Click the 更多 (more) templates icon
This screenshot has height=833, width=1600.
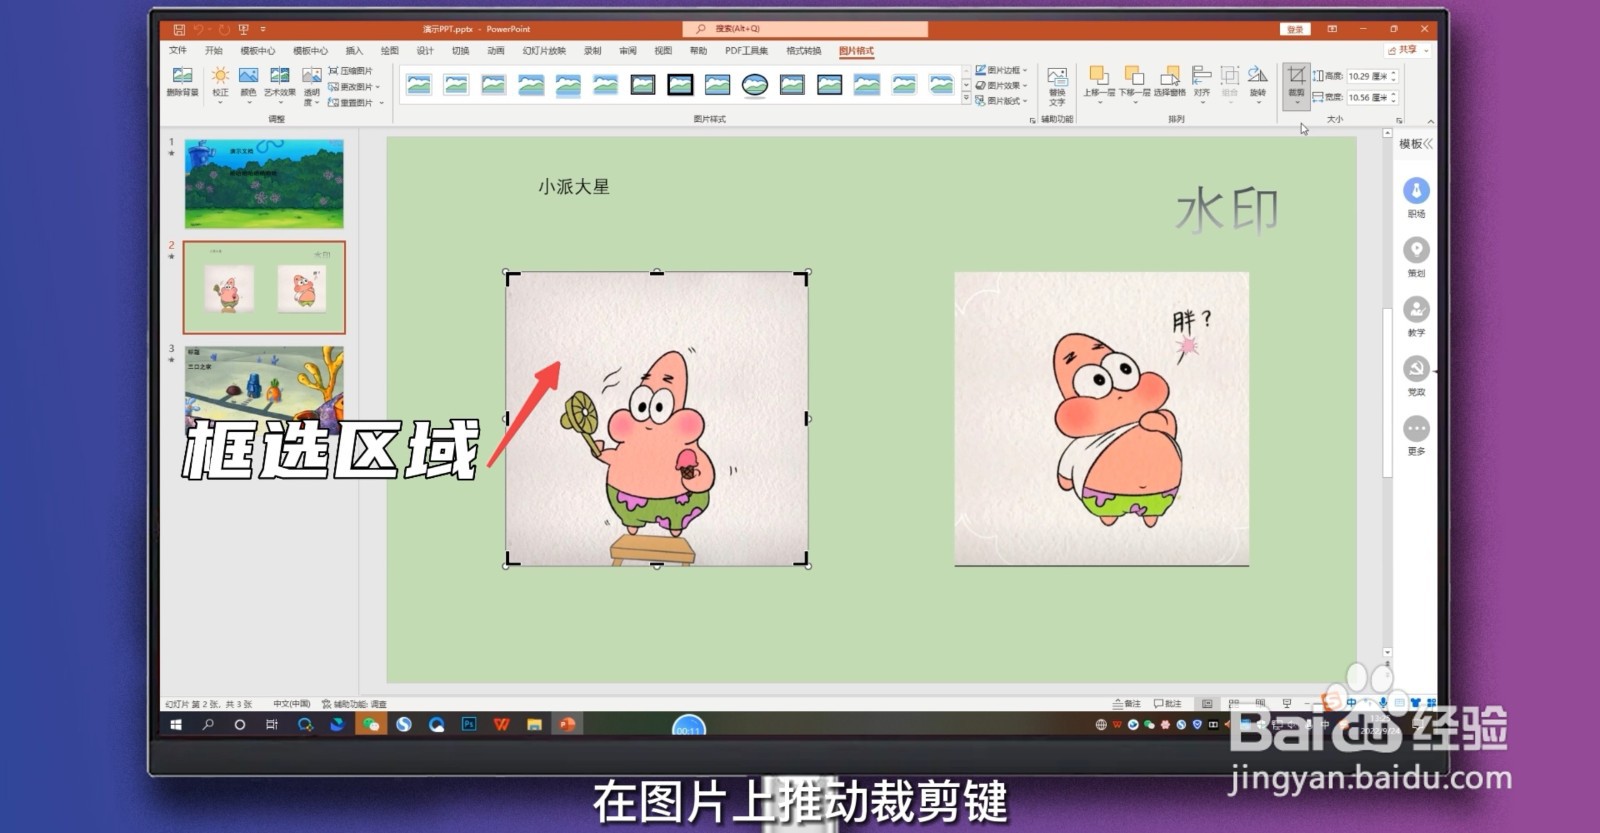pos(1416,428)
